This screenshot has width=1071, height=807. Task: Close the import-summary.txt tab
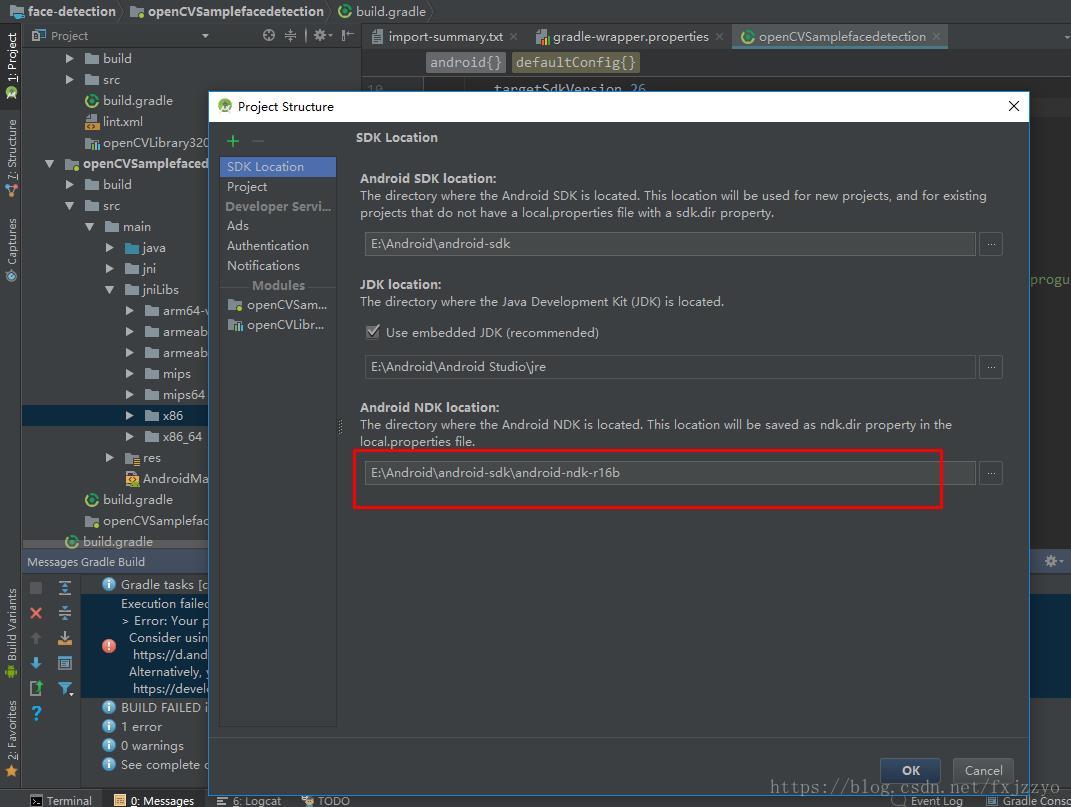(514, 37)
